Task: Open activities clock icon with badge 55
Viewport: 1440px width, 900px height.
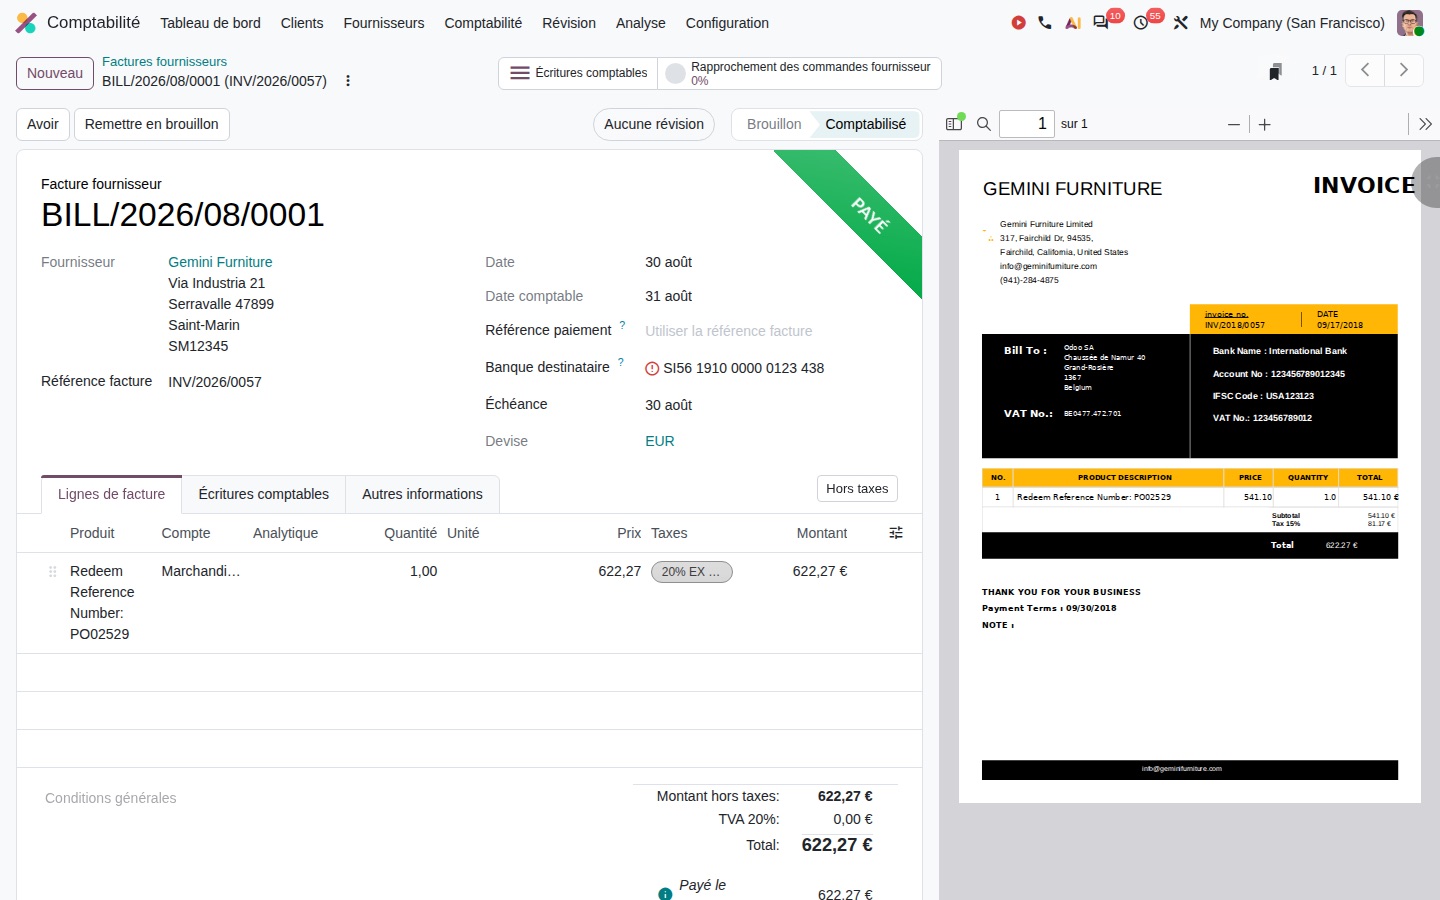Action: click(1141, 22)
